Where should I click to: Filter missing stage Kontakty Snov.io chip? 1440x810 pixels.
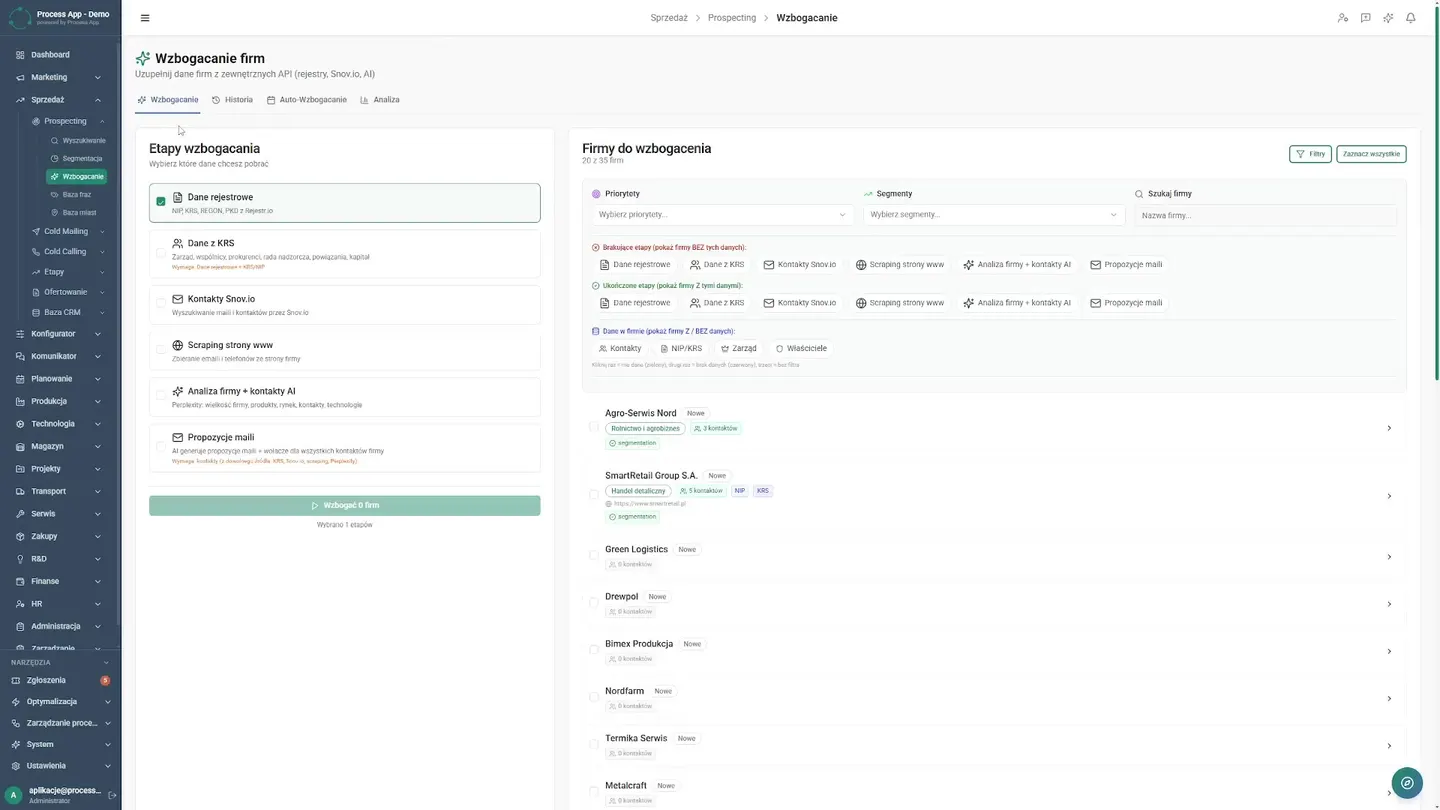point(800,265)
